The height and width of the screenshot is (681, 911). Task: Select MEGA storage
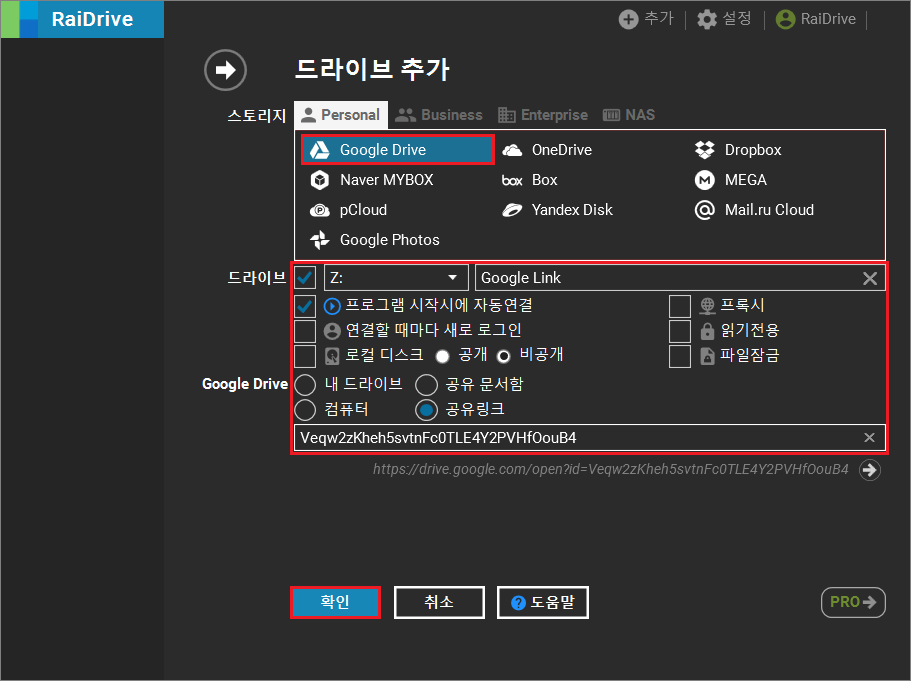point(731,180)
